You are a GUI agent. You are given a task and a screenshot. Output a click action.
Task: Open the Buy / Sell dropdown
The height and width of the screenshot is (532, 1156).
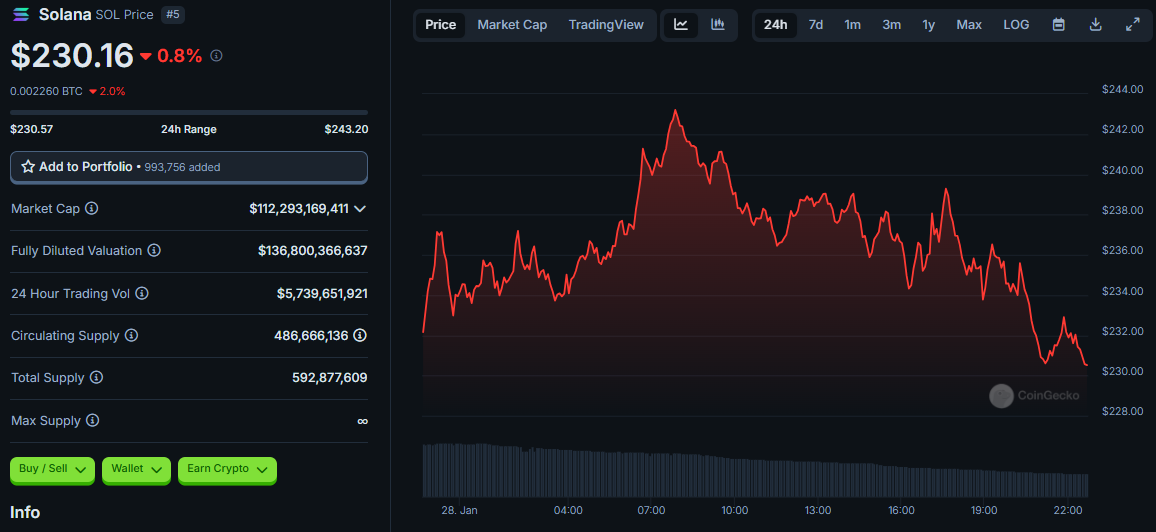point(52,469)
